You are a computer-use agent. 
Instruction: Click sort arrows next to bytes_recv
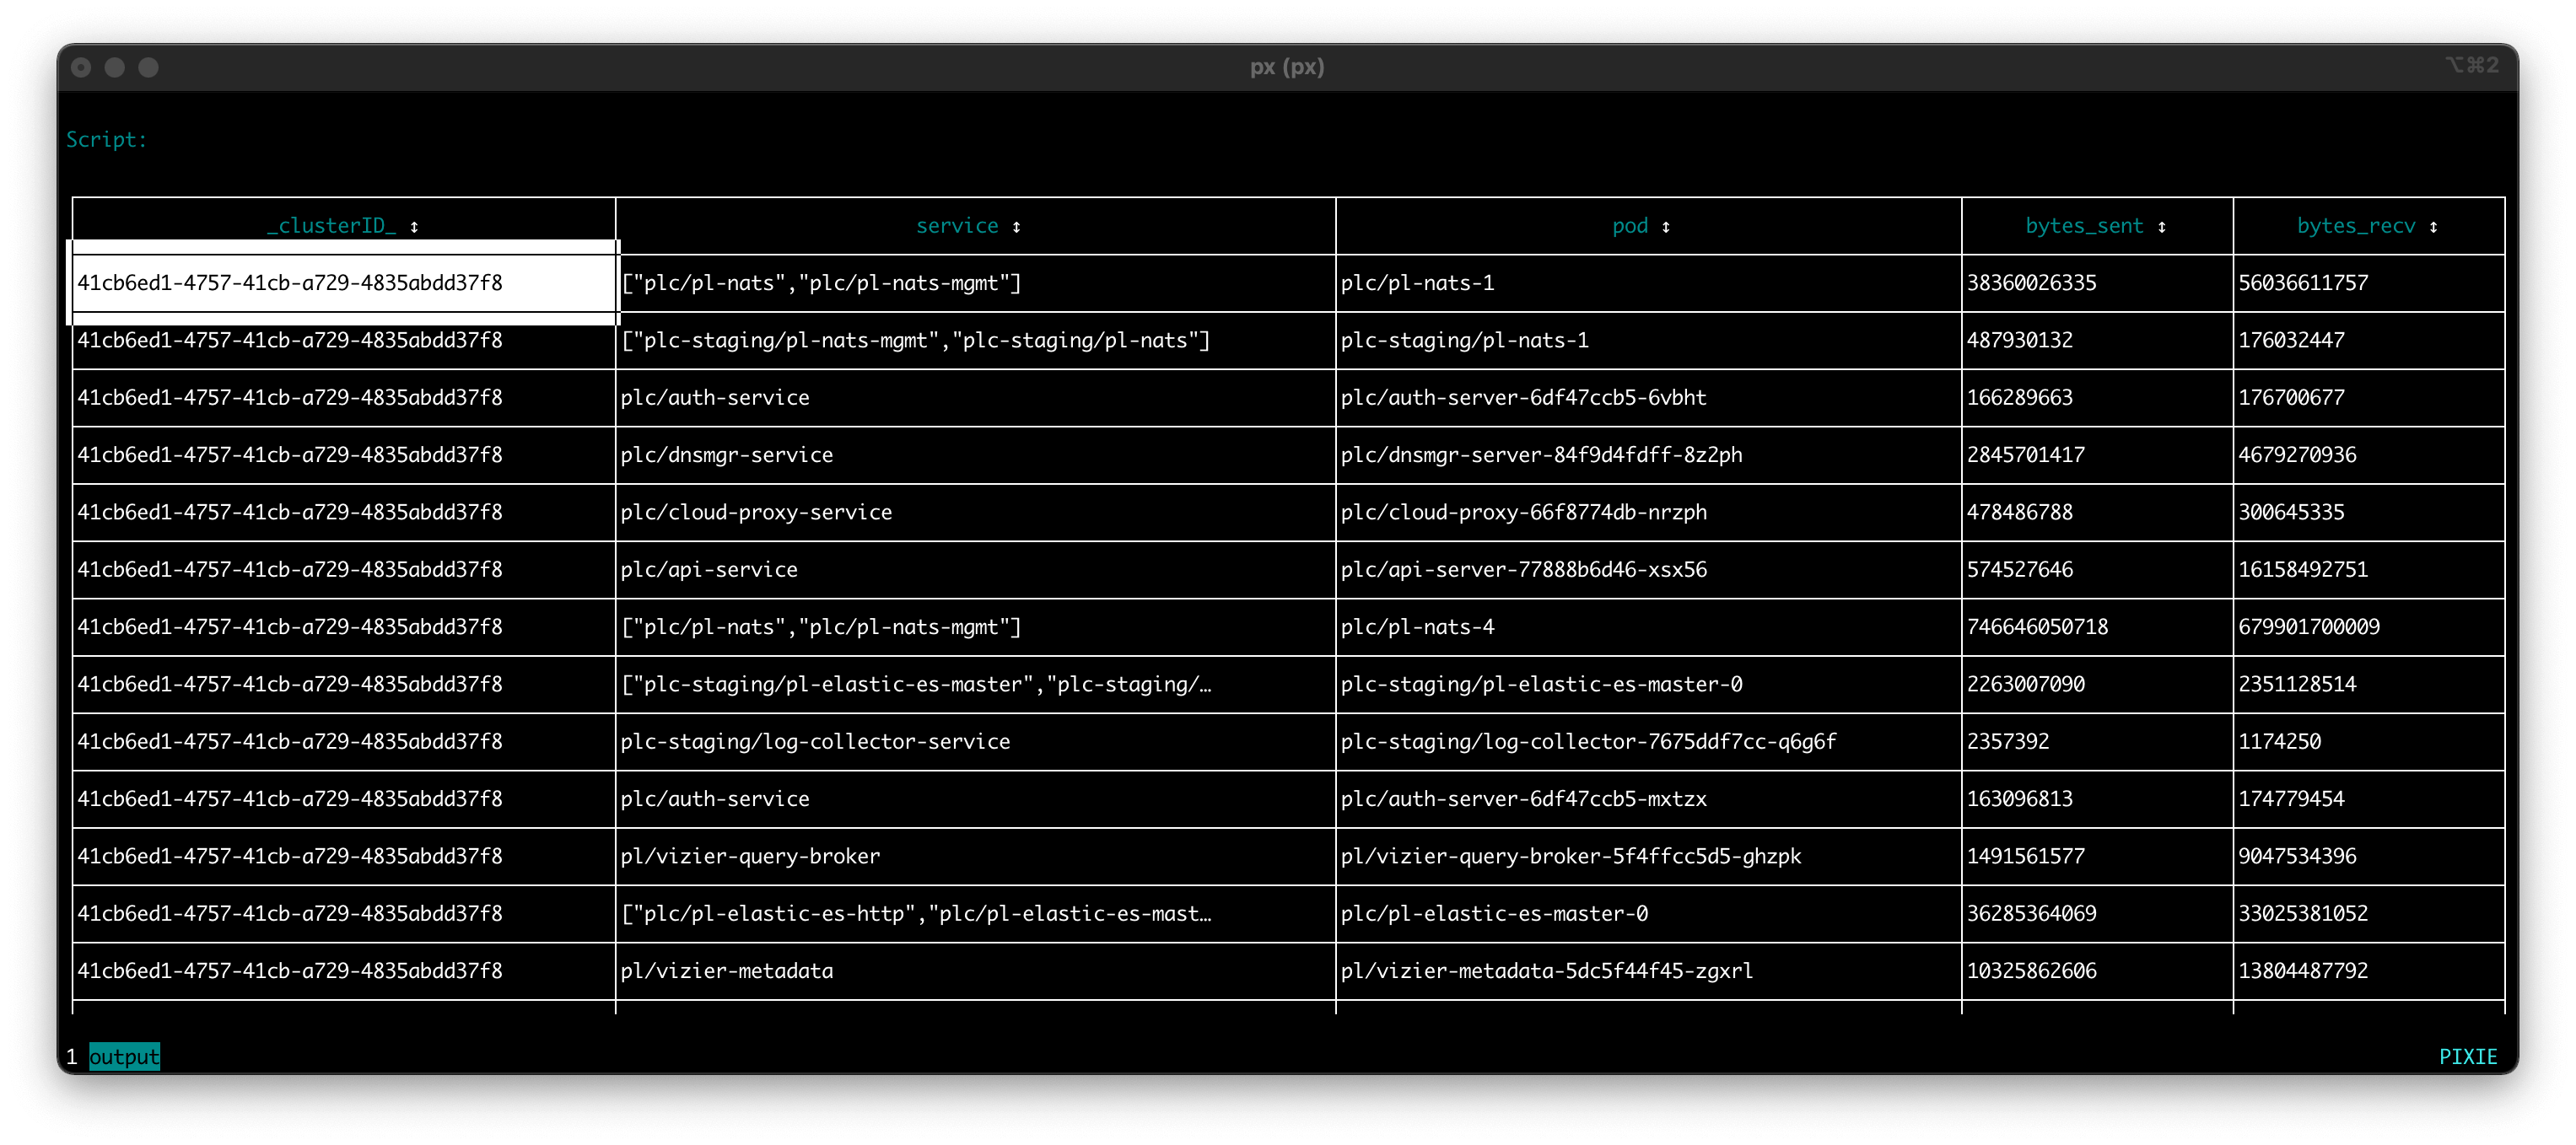pos(2433,227)
